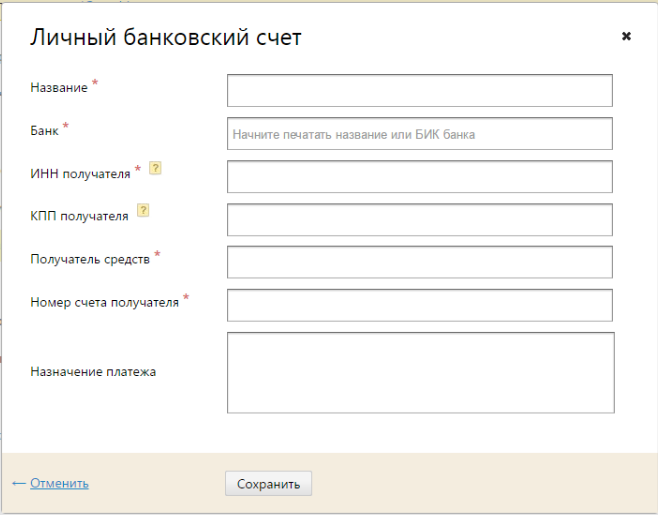Click the Номер счета получателя label

105,302
